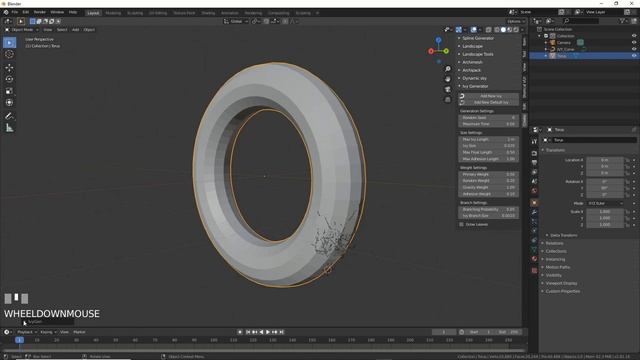This screenshot has height=360, width=640.
Task: Jump to the last frame
Action: 282,332
